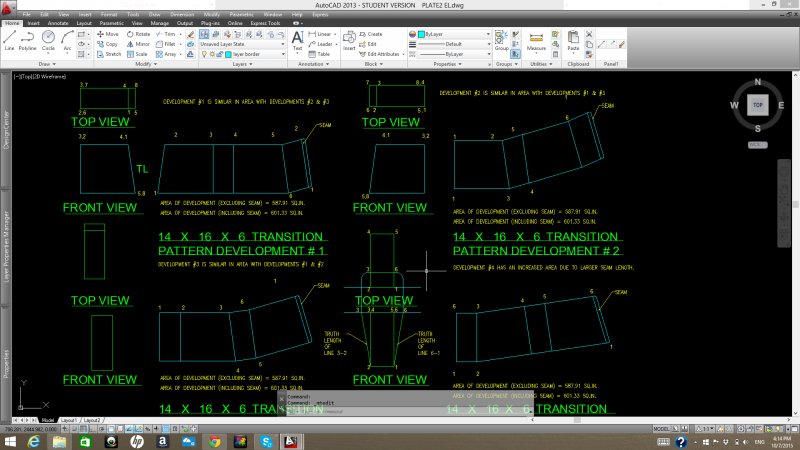Open Layer Properties manager icon

204,34
